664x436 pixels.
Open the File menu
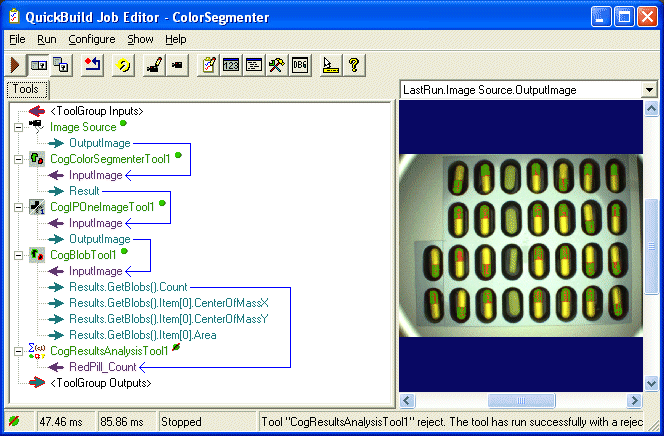click(x=17, y=39)
